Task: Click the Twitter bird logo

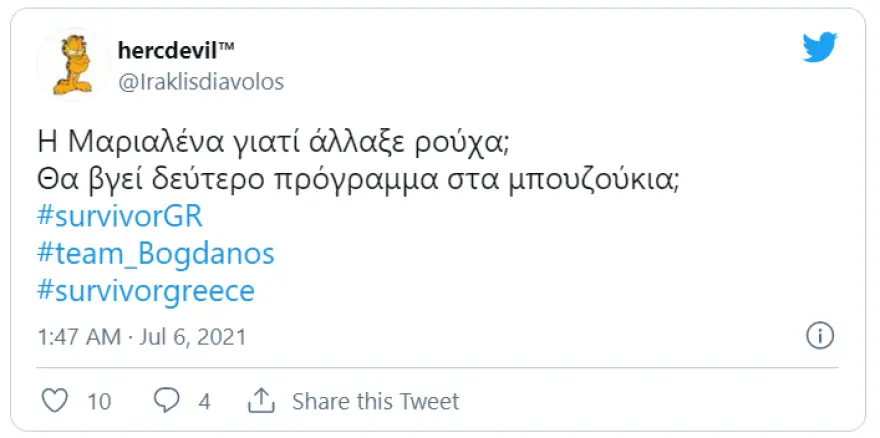Action: 820,47
